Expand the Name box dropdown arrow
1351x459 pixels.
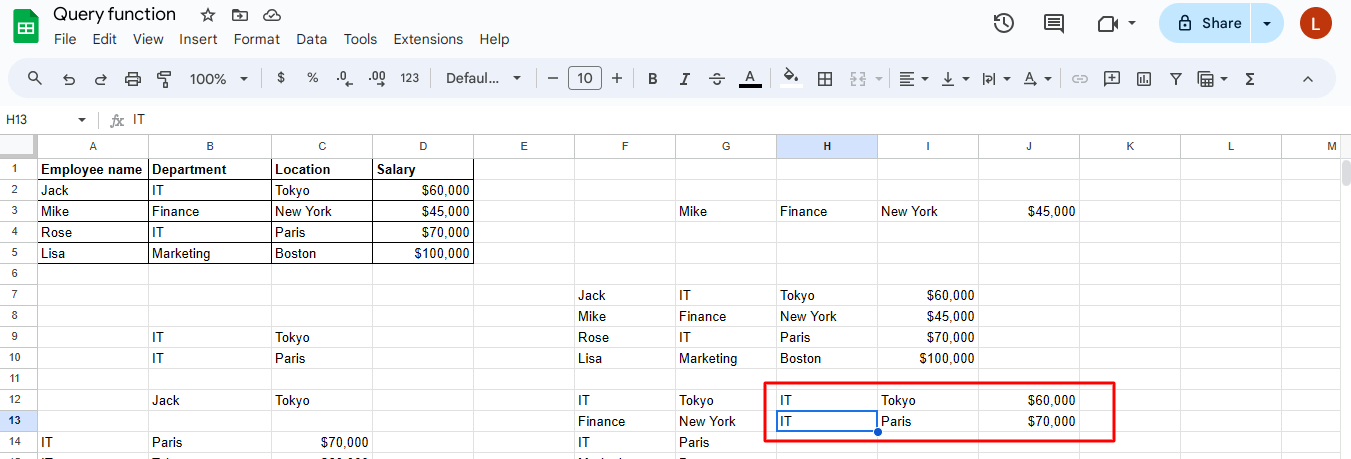pyautogui.click(x=82, y=120)
